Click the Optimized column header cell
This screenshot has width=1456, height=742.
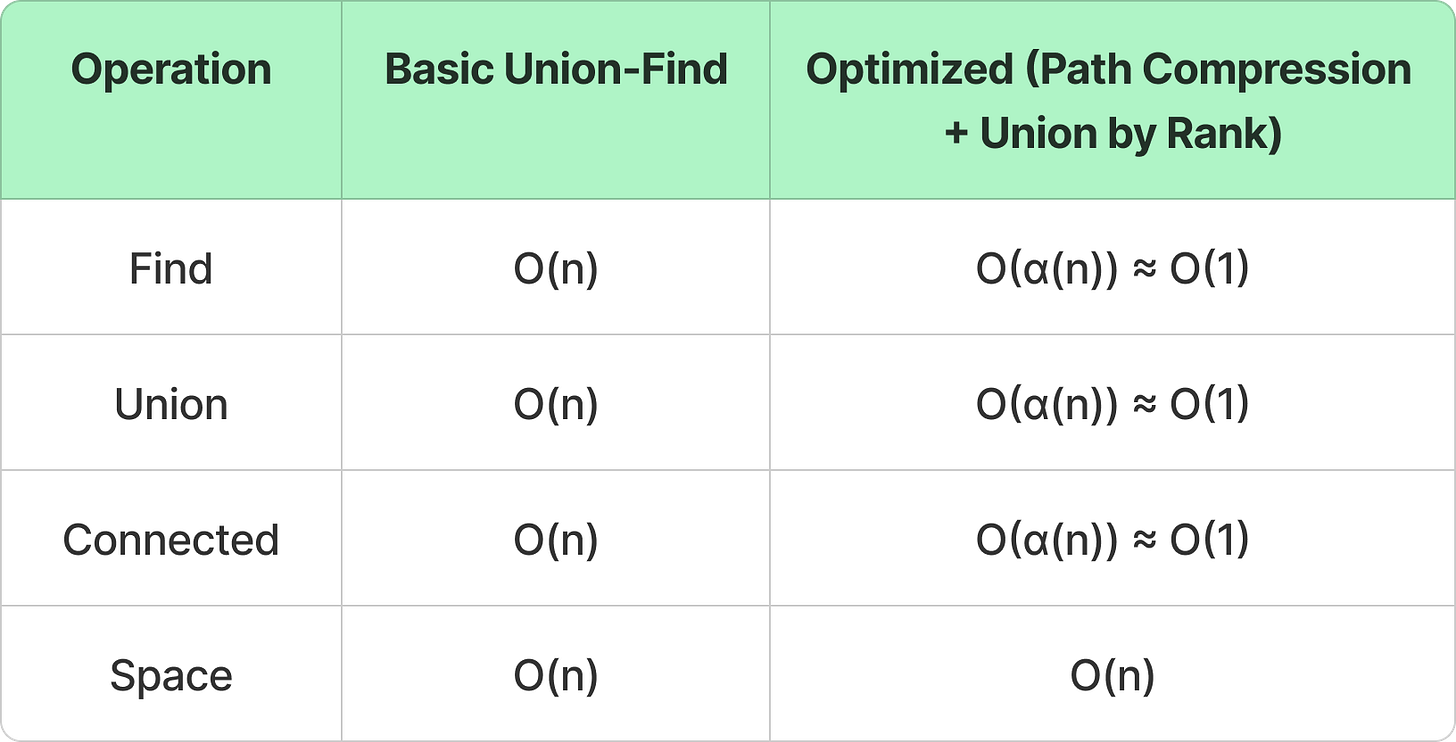(1112, 100)
